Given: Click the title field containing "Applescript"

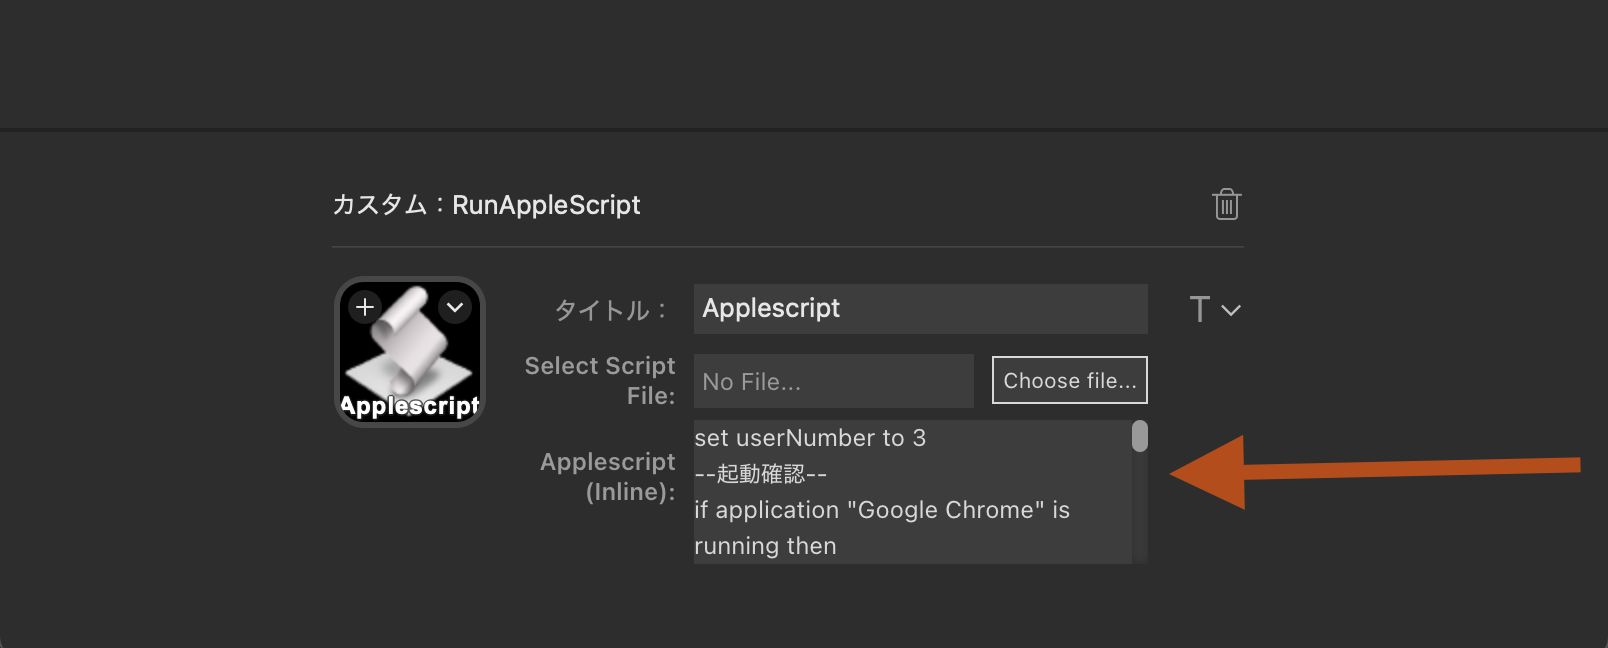Looking at the screenshot, I should pos(920,309).
